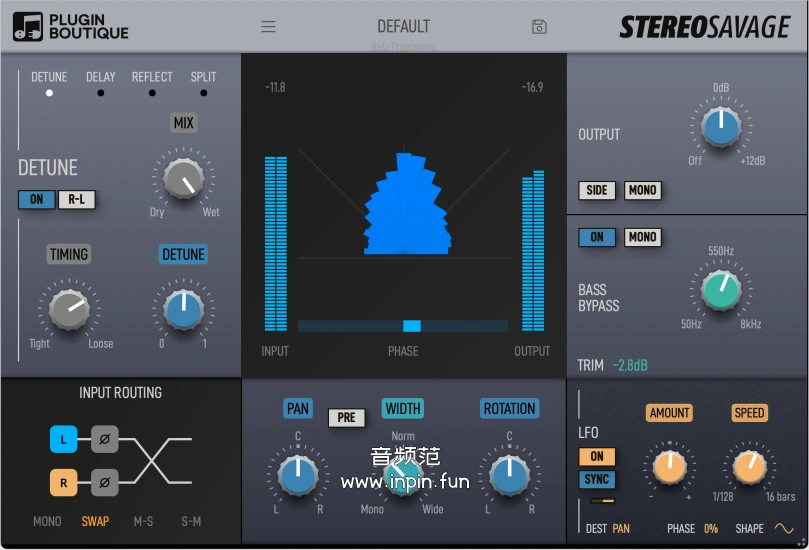Click the crossed swap routing lines diagram
The width and height of the screenshot is (809, 550).
click(156, 461)
